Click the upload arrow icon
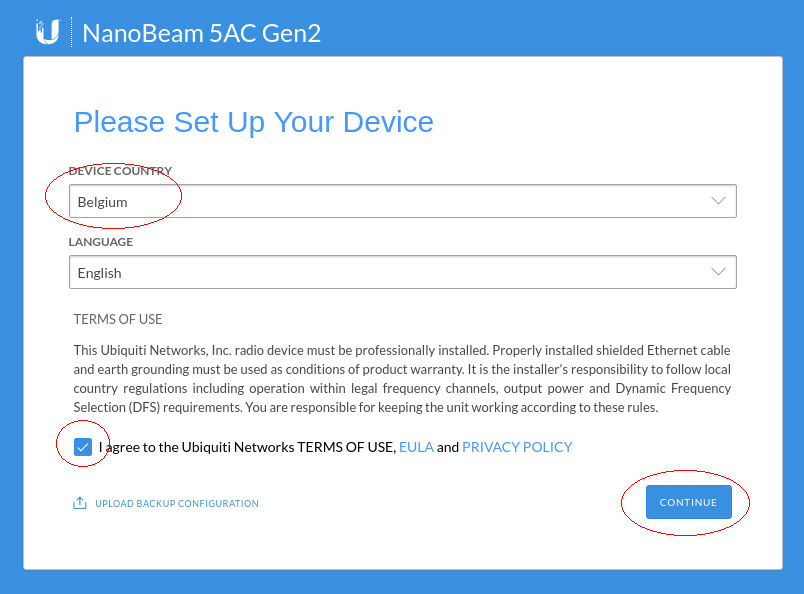 tap(79, 503)
